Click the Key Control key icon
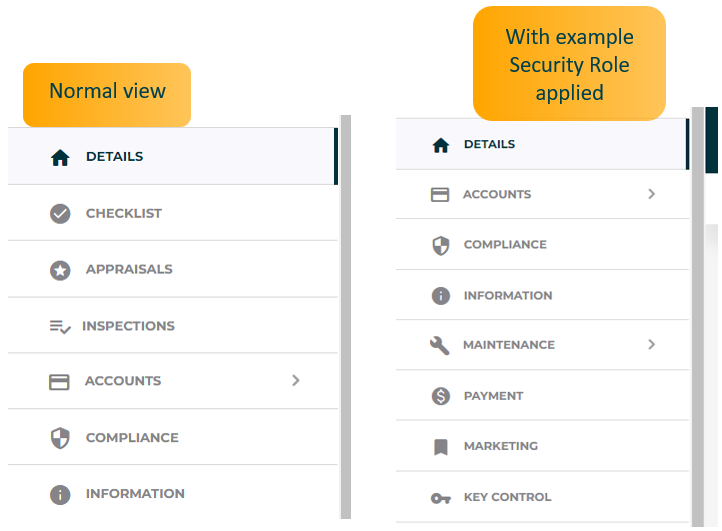 click(440, 498)
